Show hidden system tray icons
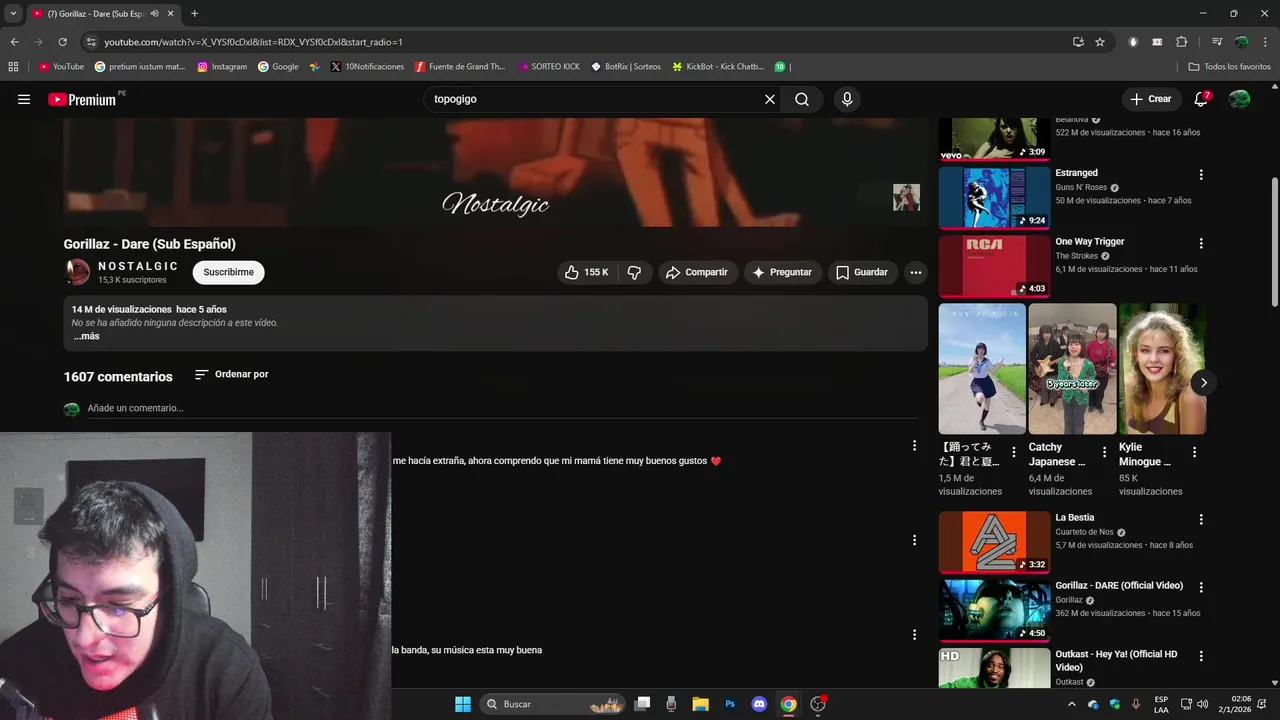 click(x=1072, y=704)
